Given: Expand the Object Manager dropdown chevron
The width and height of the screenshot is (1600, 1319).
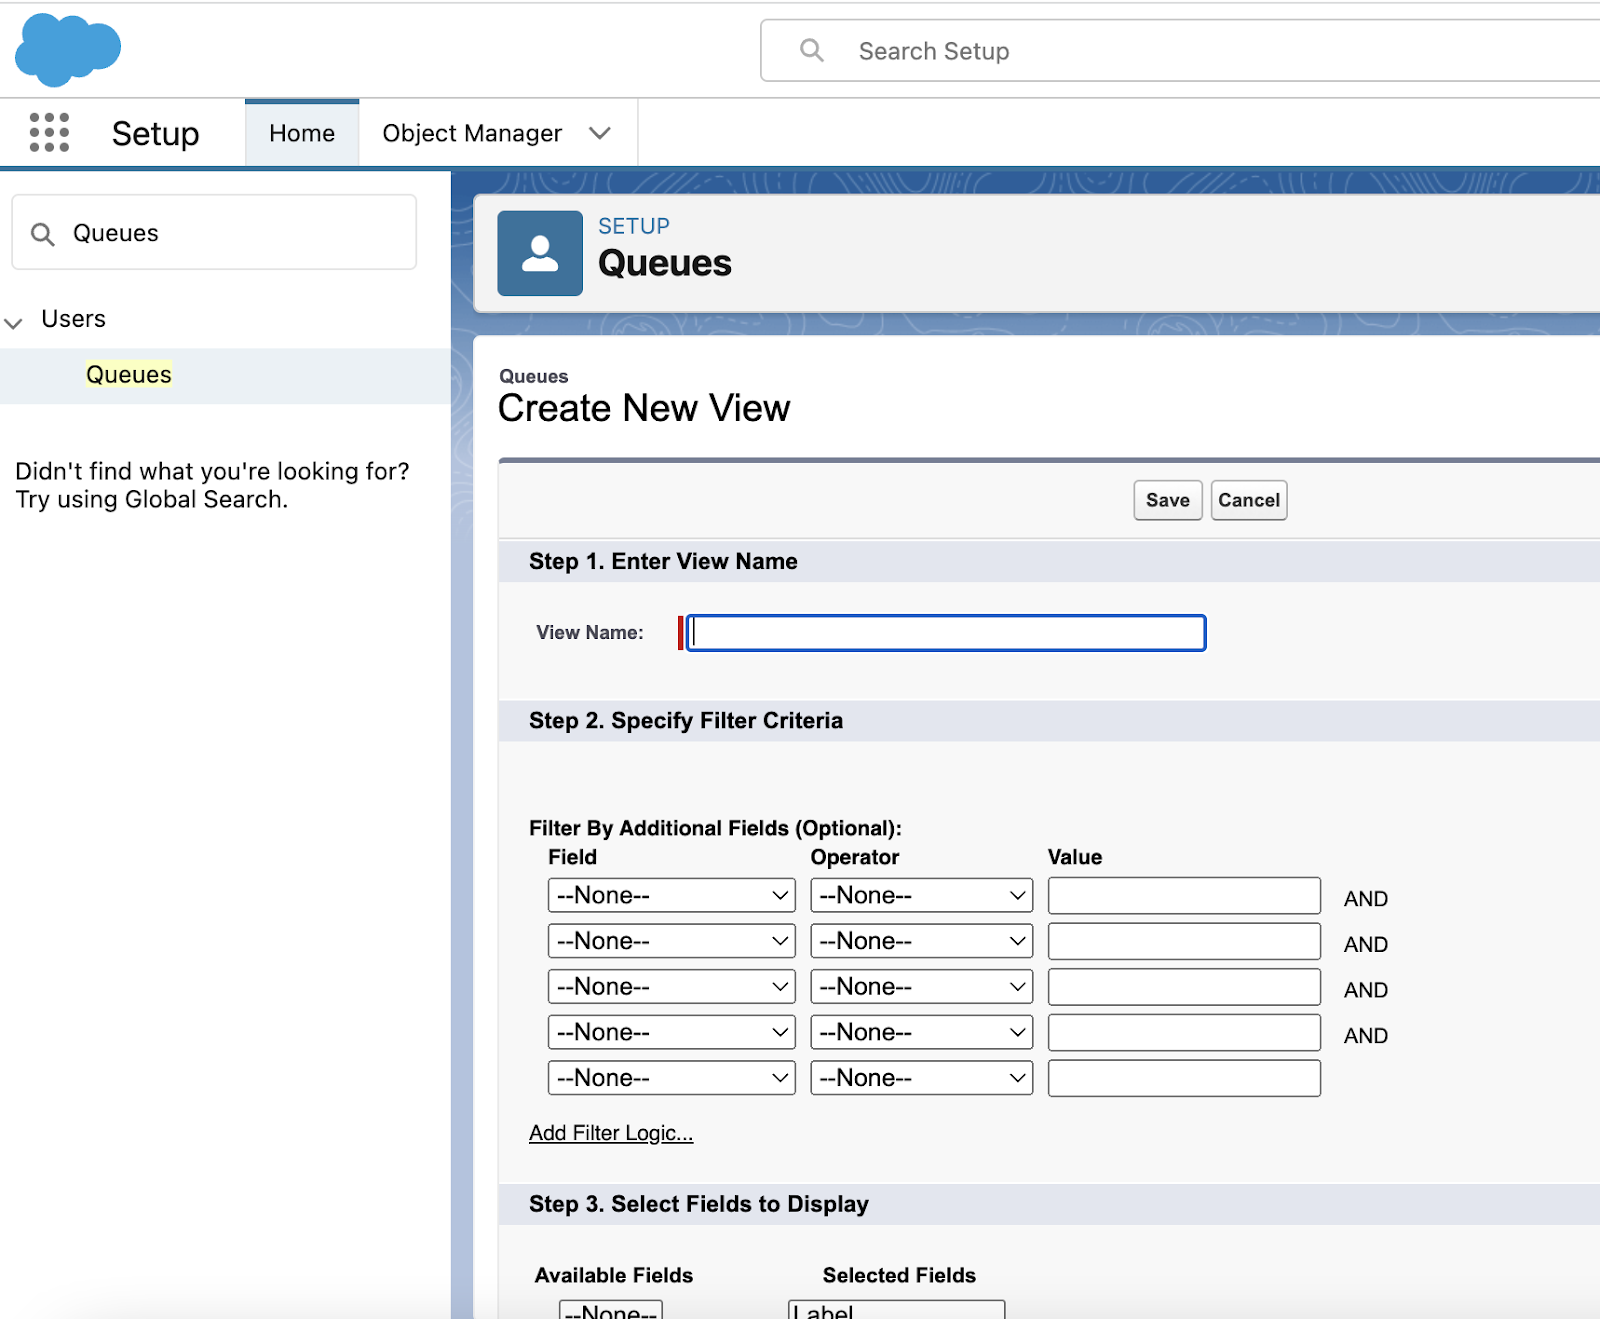Looking at the screenshot, I should (600, 132).
